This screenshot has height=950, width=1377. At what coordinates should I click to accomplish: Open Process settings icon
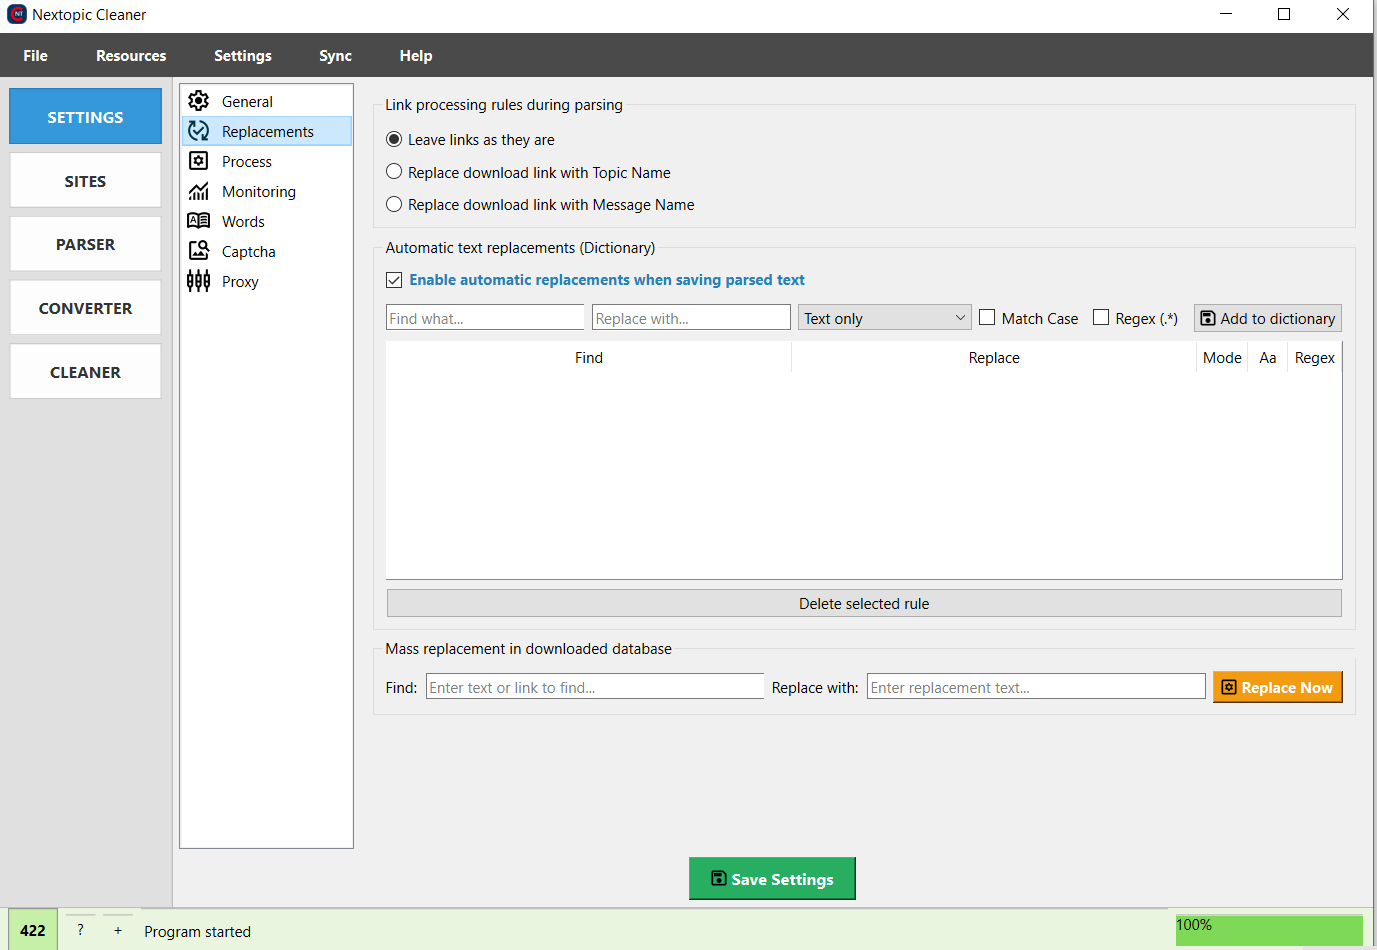[x=199, y=161]
